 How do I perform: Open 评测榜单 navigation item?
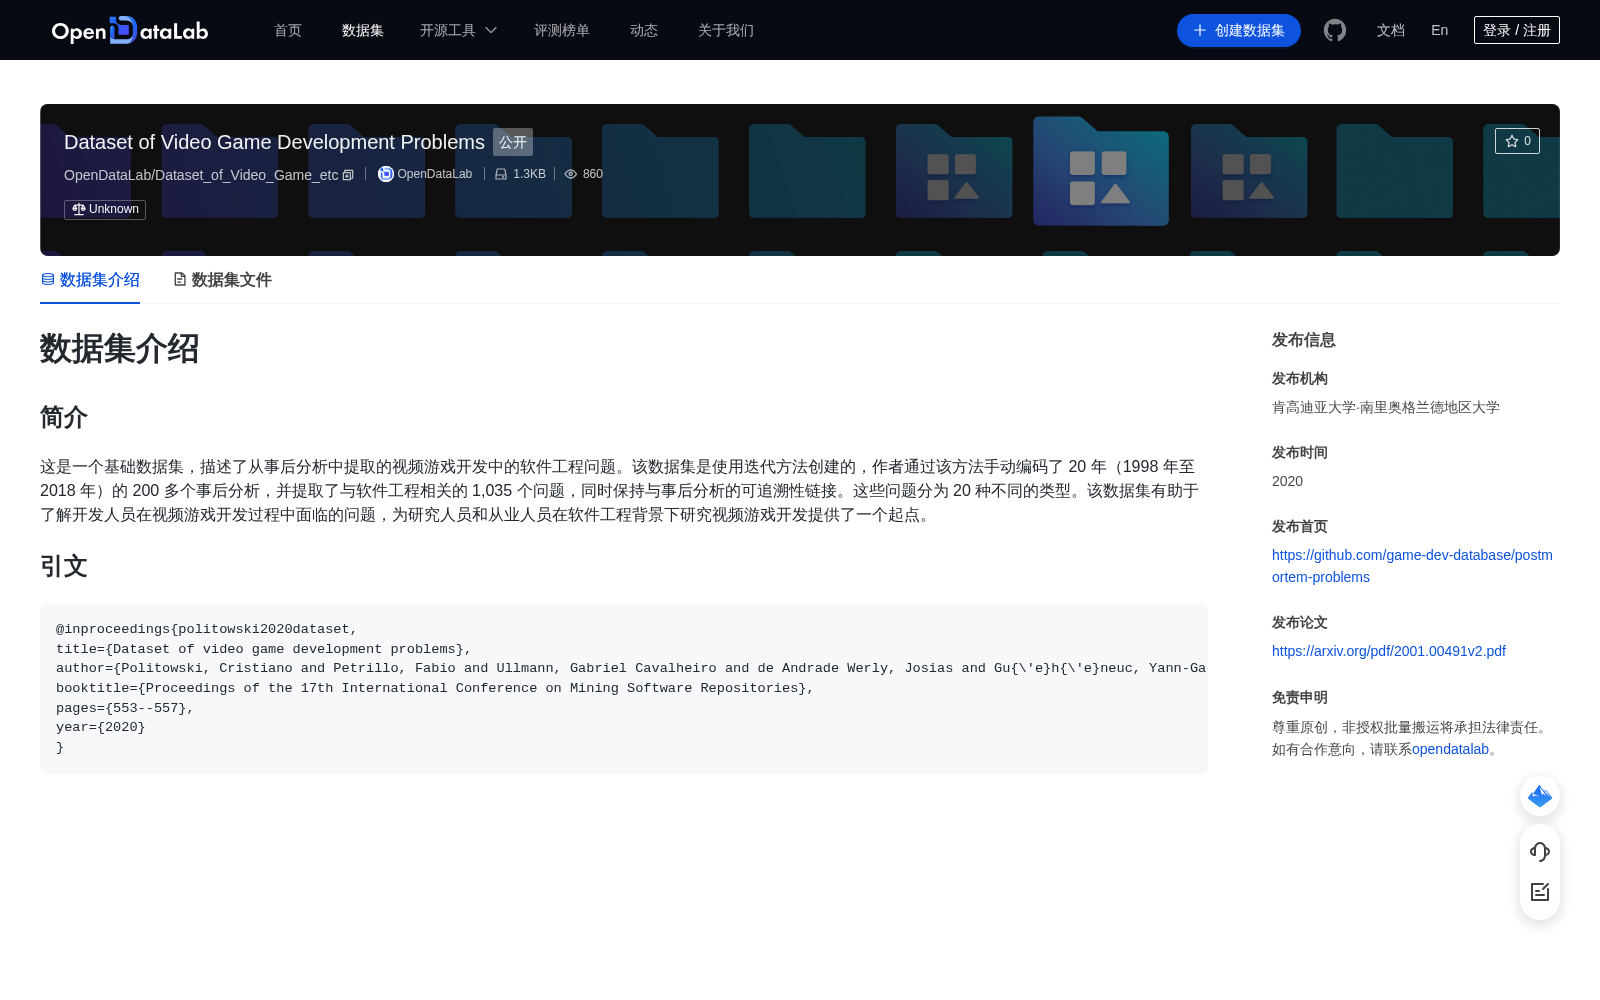[x=562, y=30]
